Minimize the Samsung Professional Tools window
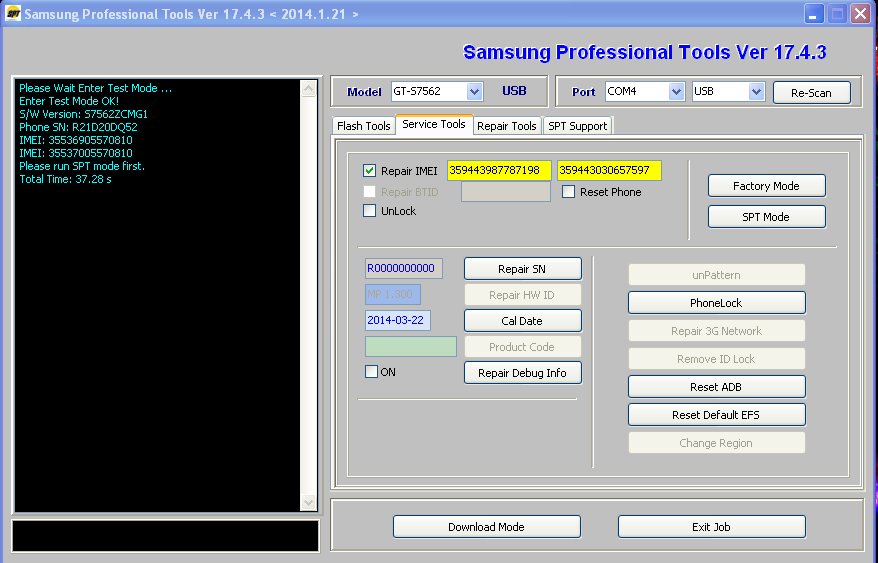The height and width of the screenshot is (563, 878). tap(813, 13)
